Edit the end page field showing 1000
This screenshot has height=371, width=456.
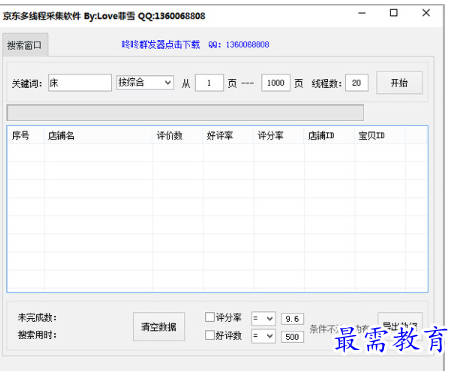(276, 83)
